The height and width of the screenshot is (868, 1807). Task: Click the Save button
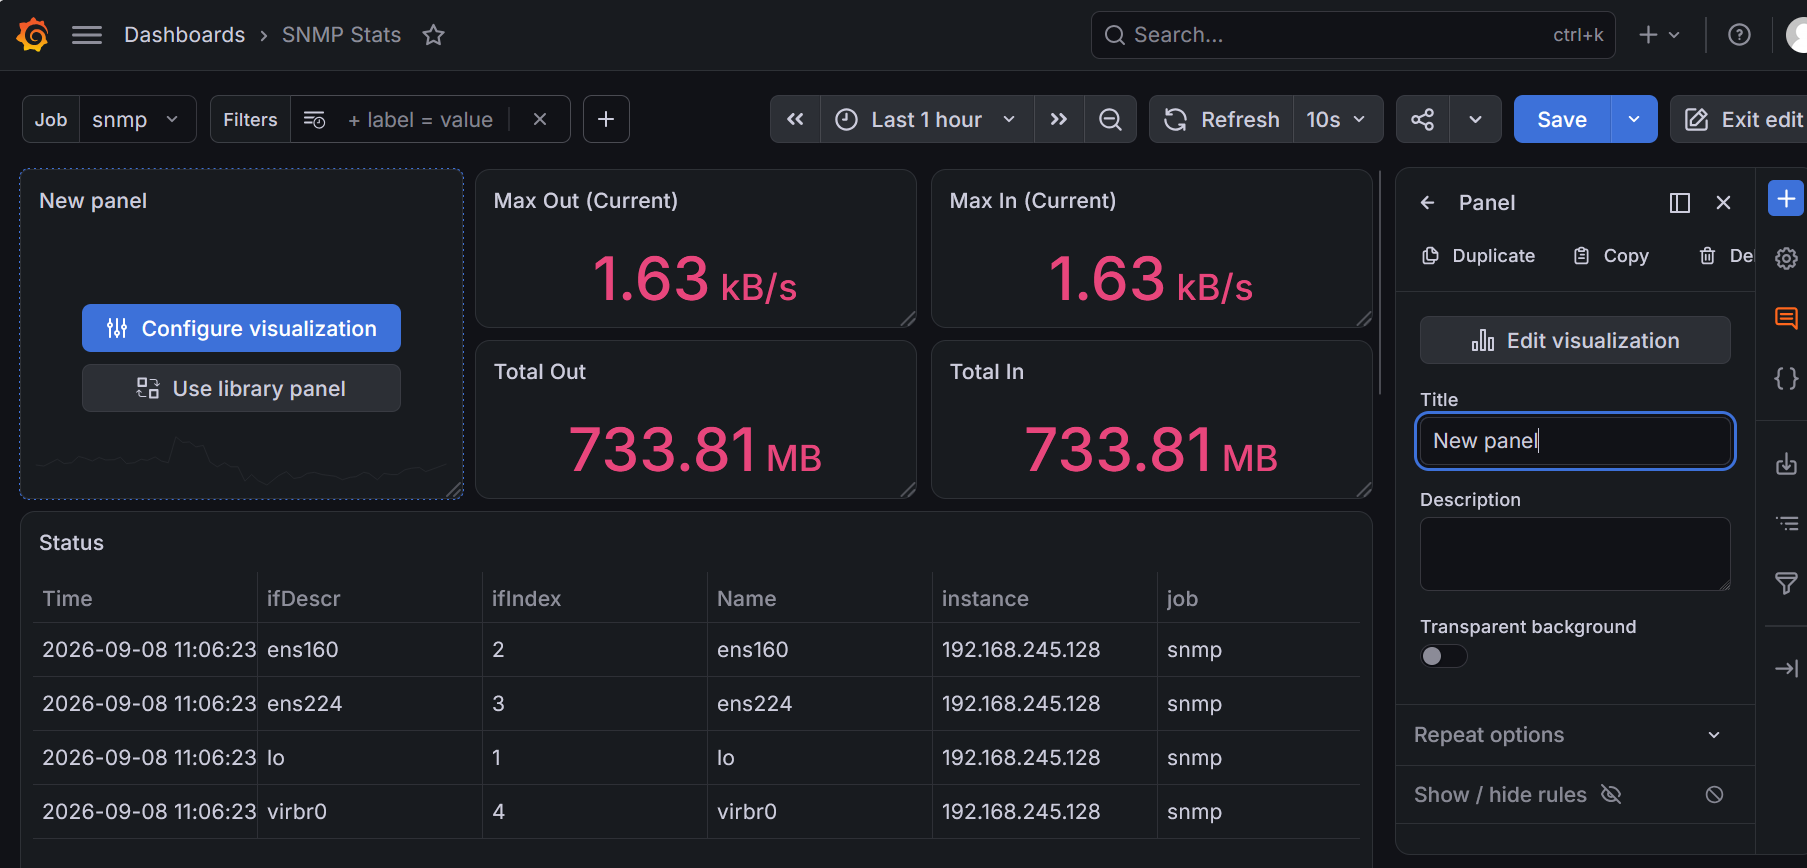(x=1562, y=119)
